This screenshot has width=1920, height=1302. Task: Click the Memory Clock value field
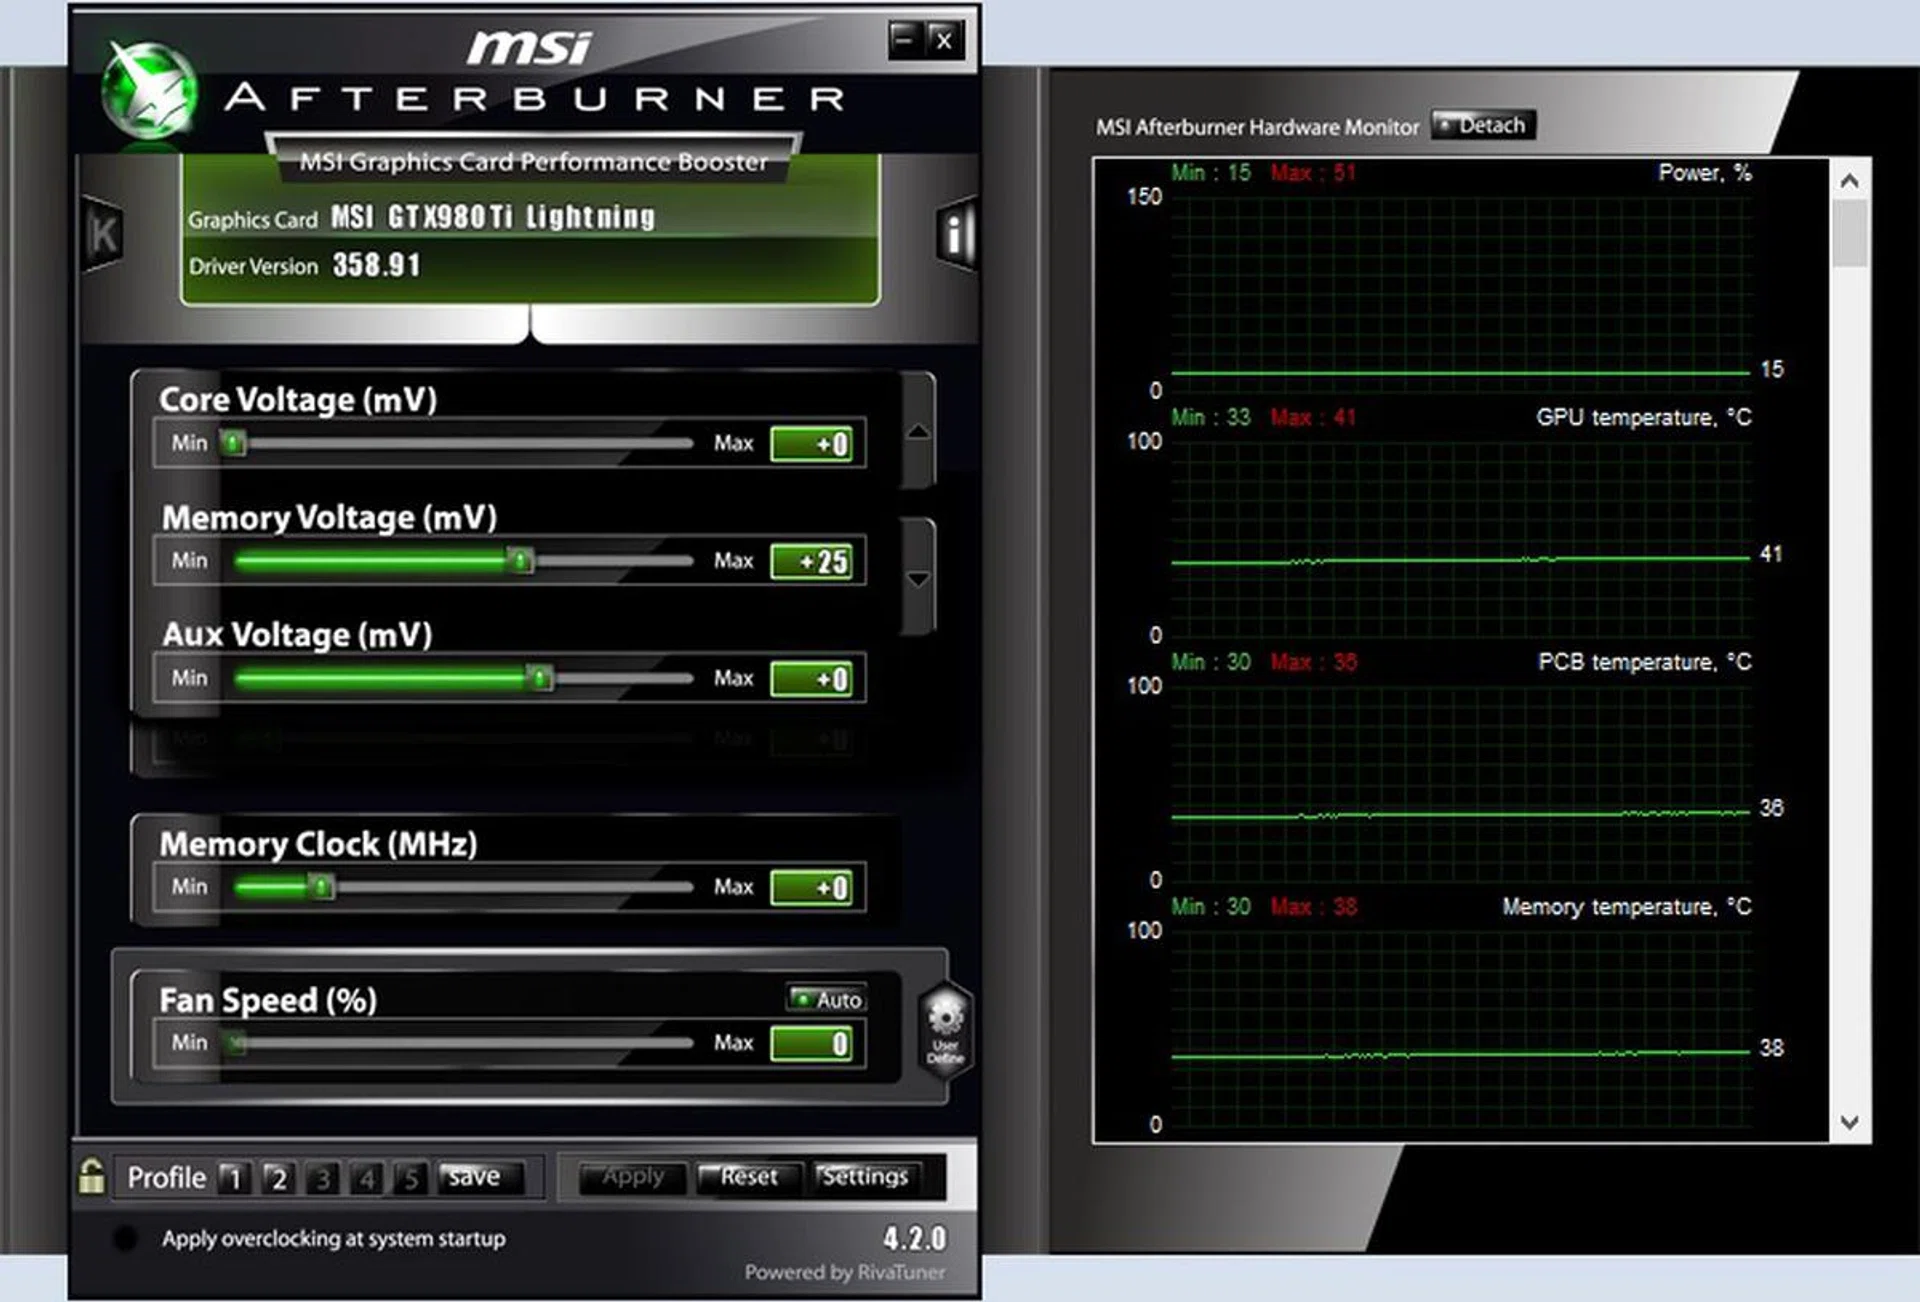(x=812, y=887)
